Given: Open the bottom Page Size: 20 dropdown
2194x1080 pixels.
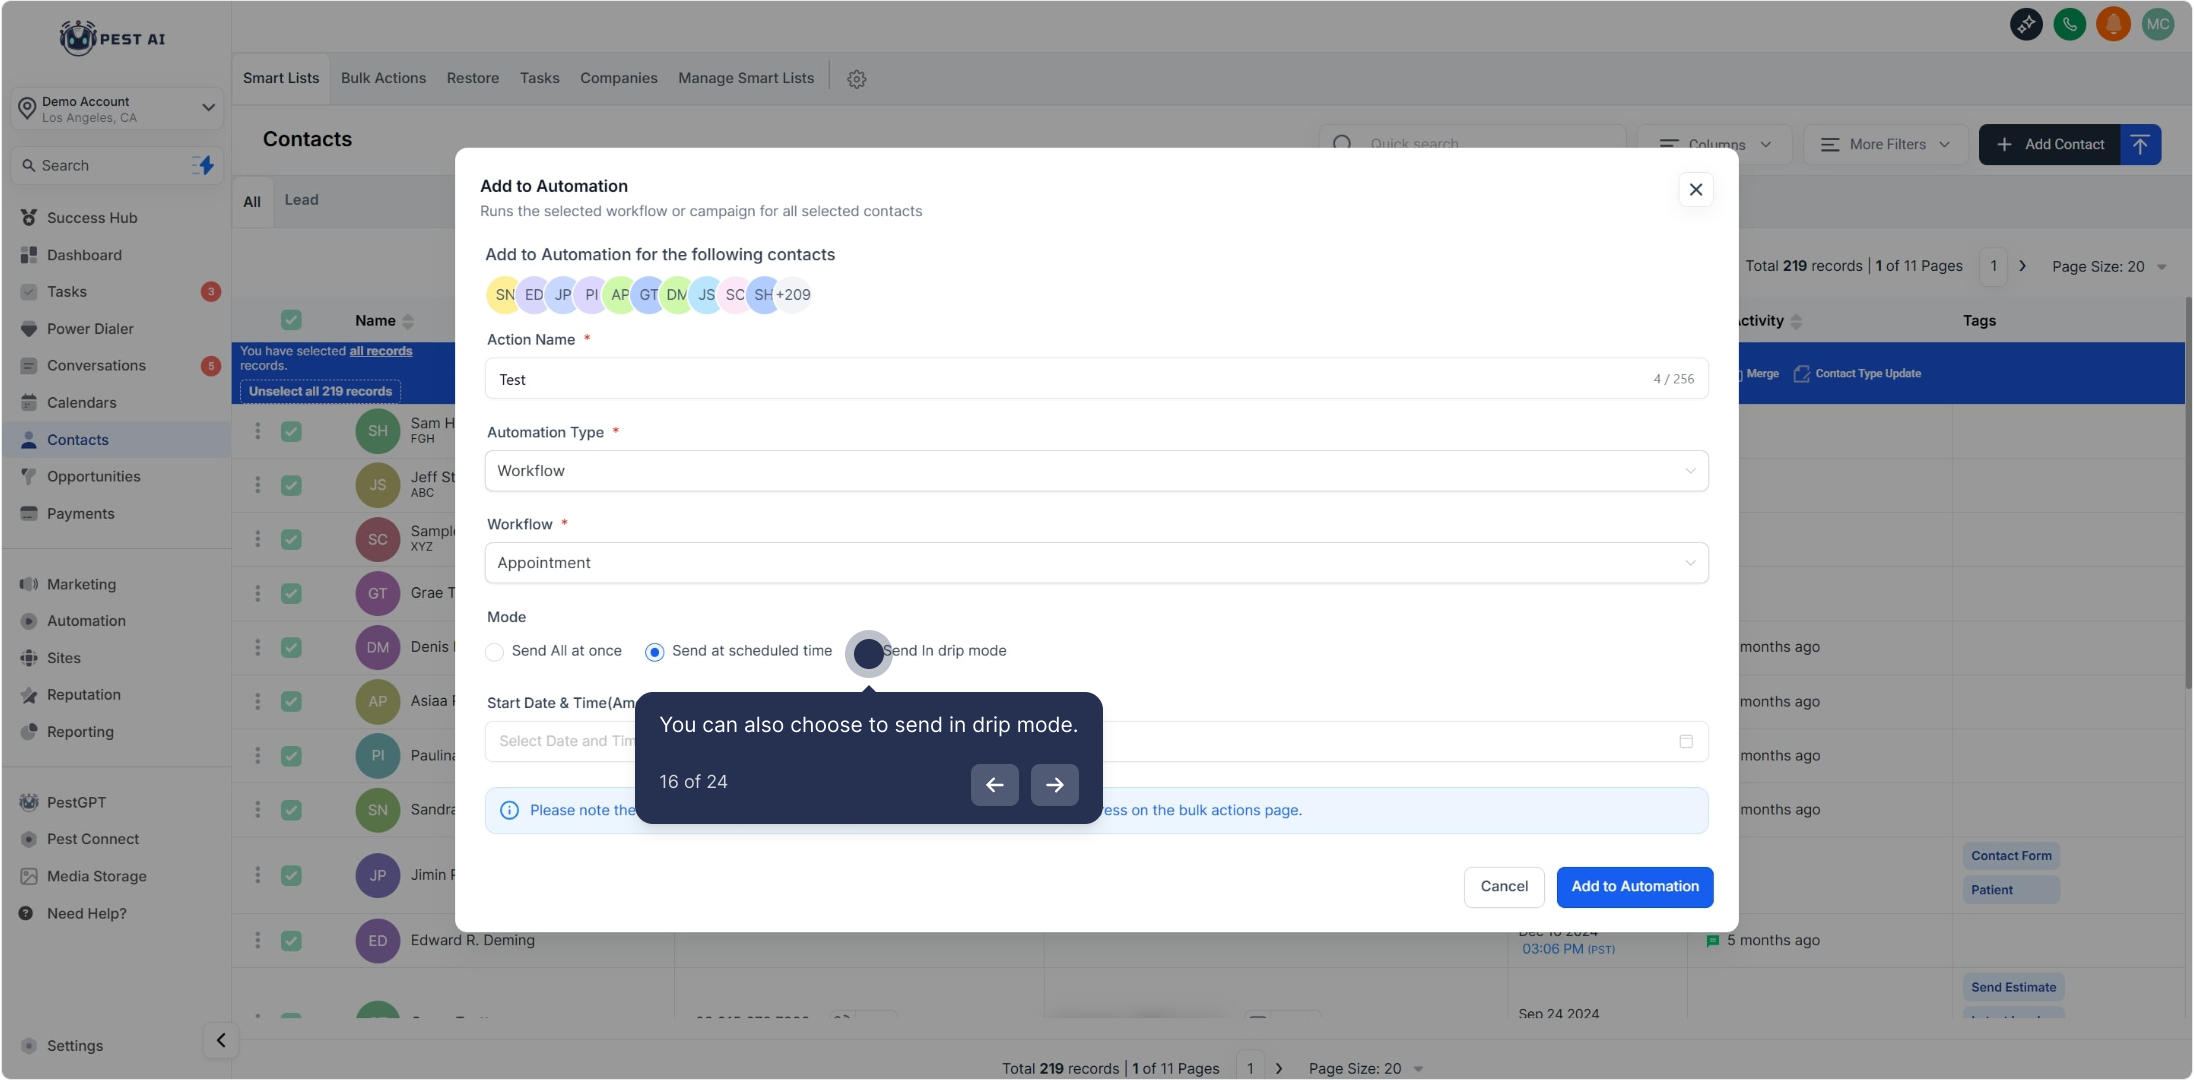Looking at the screenshot, I should point(1365,1068).
